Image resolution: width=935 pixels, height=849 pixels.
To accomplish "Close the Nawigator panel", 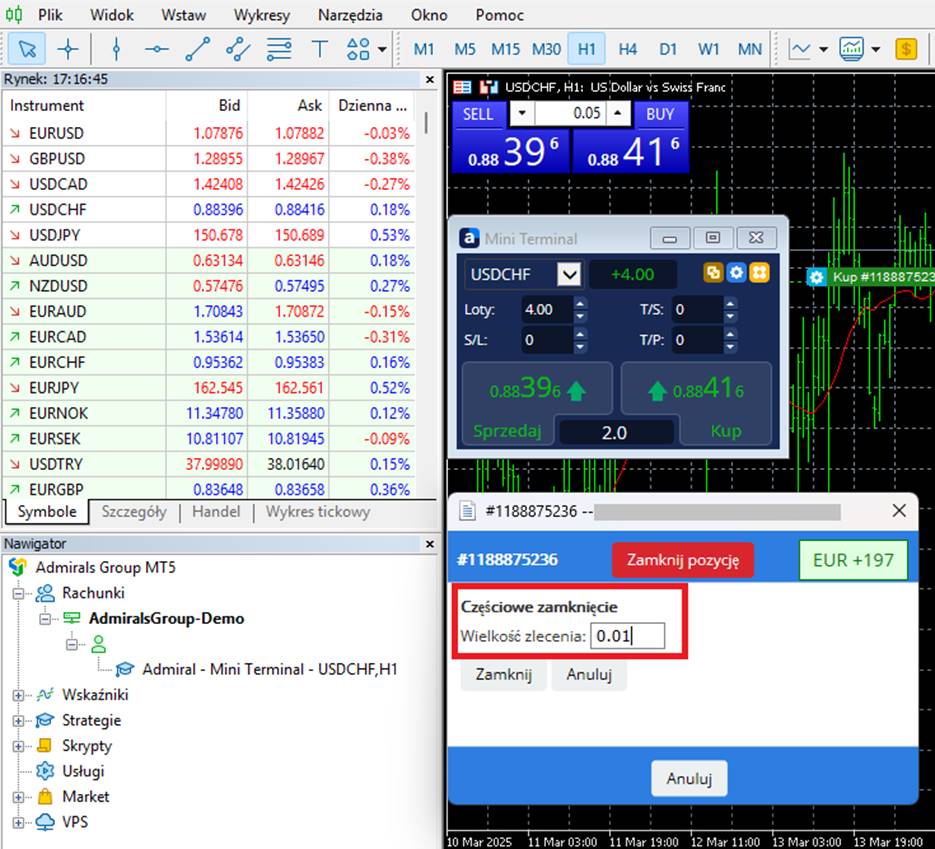I will pos(430,544).
